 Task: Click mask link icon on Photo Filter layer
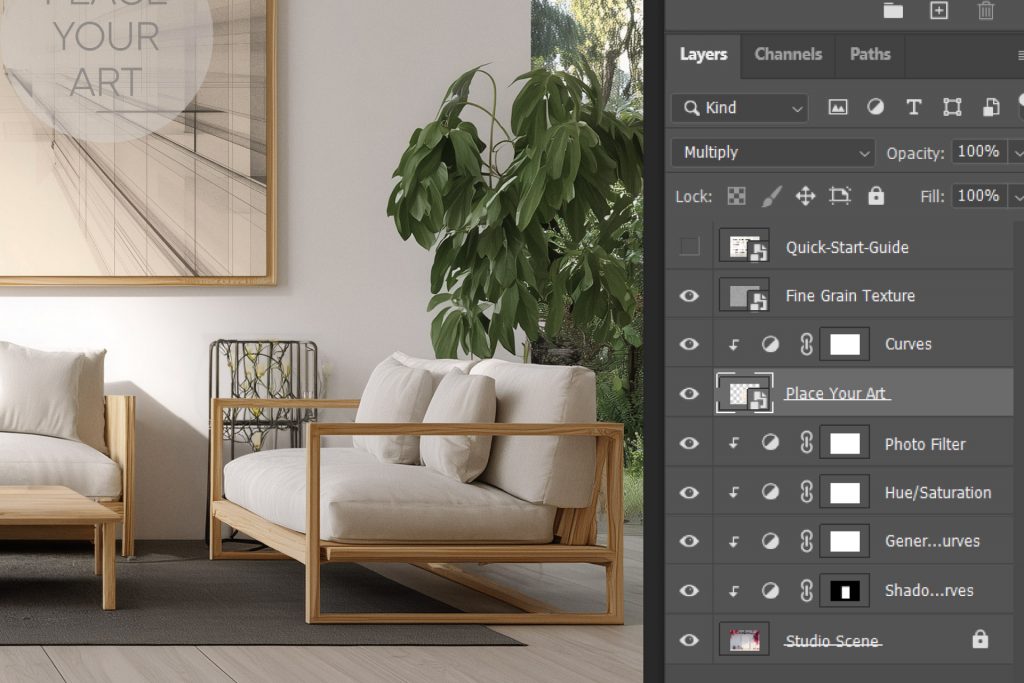coord(807,443)
